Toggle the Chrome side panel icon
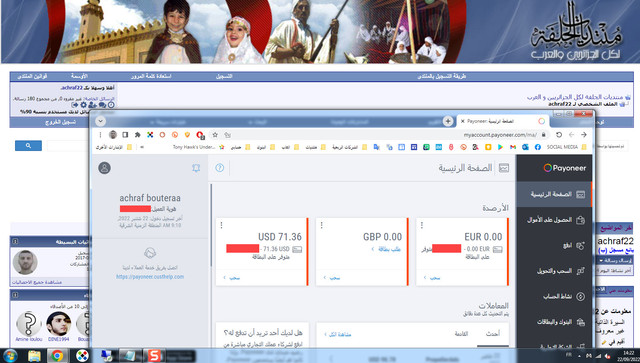The image size is (640, 363). [x=125, y=135]
